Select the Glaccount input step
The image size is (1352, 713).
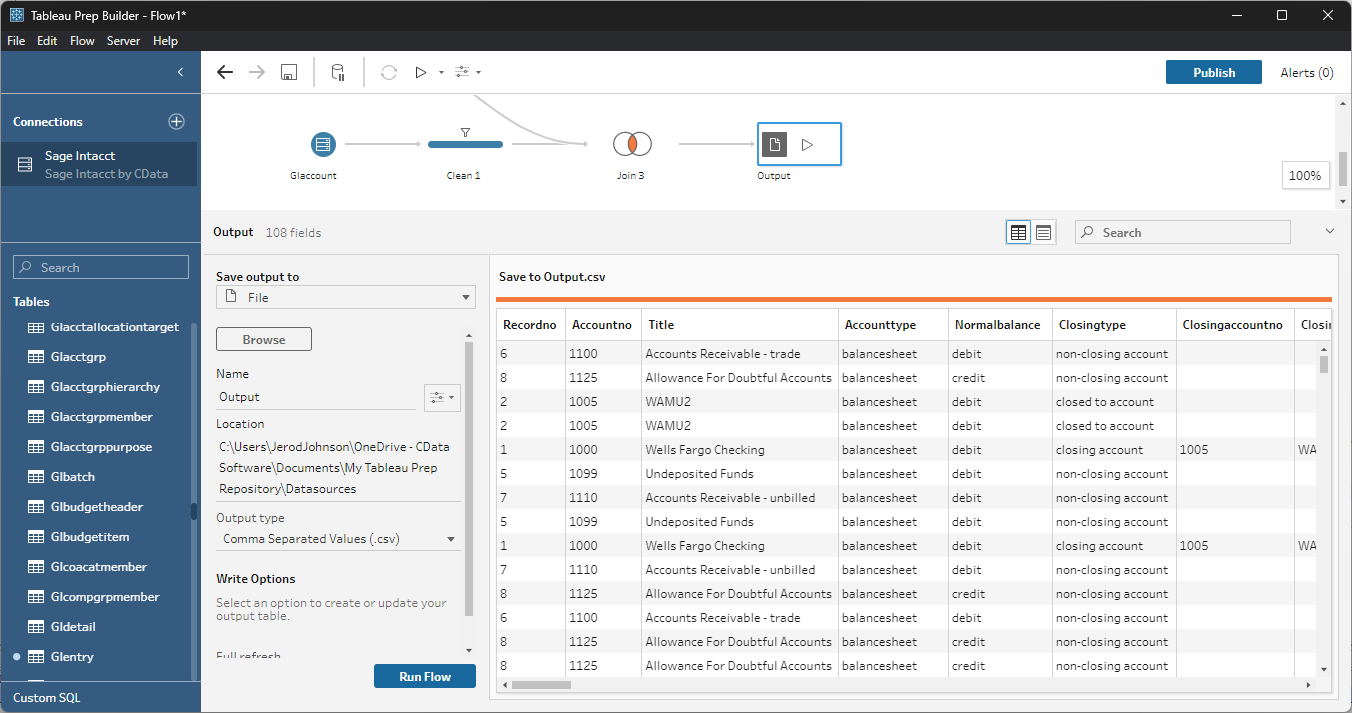coord(323,144)
